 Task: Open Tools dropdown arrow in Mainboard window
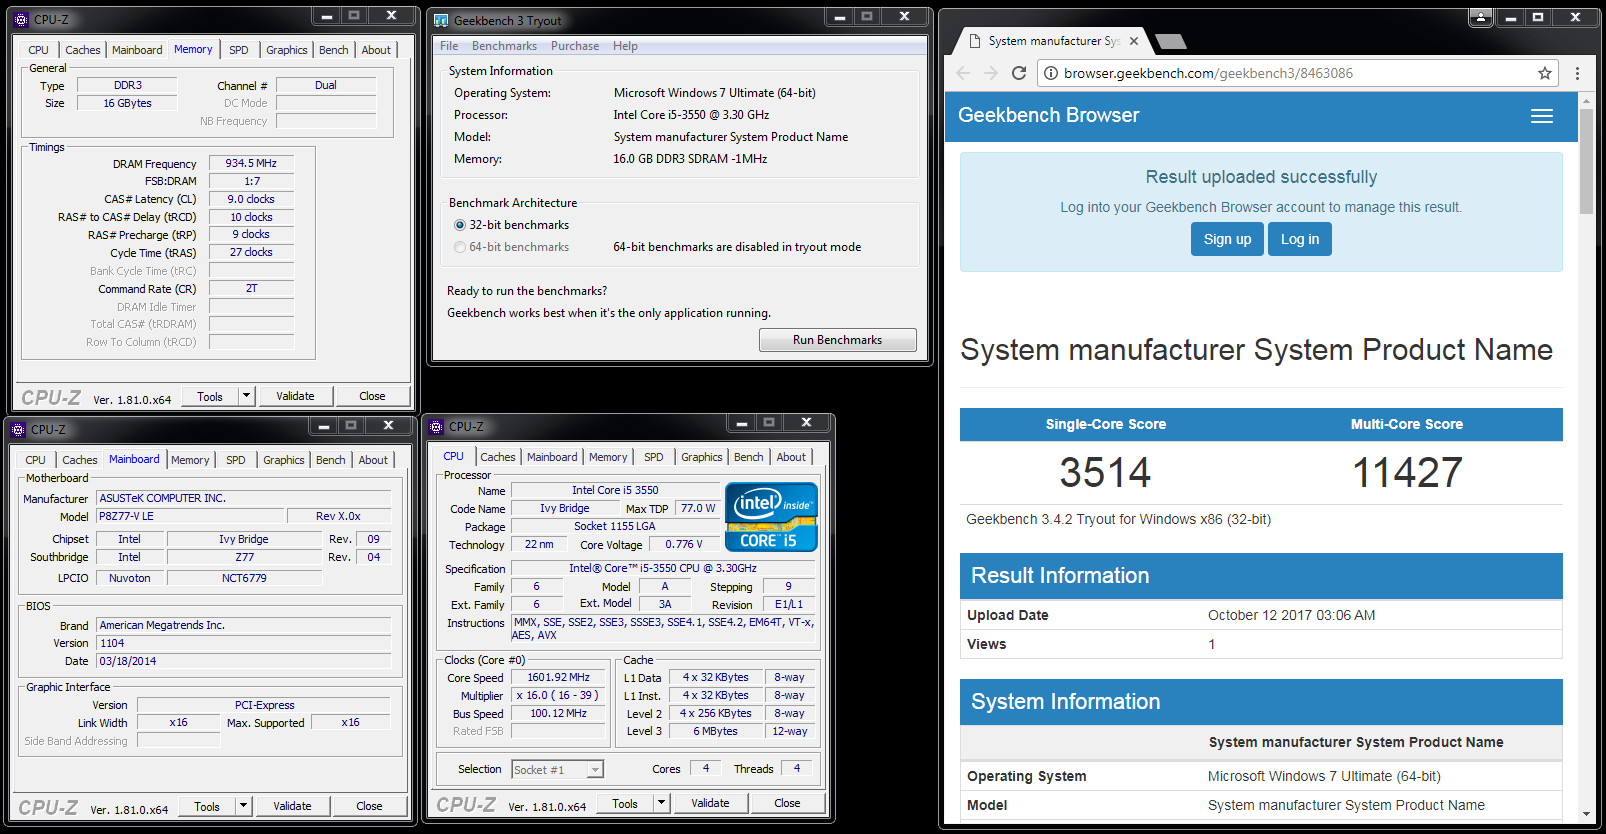(243, 806)
